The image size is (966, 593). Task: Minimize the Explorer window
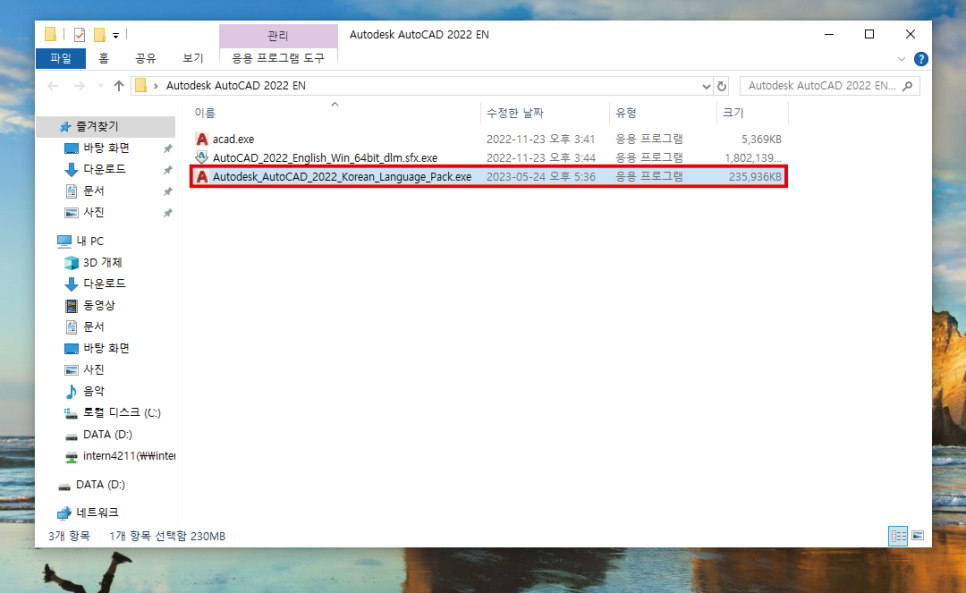pyautogui.click(x=829, y=34)
